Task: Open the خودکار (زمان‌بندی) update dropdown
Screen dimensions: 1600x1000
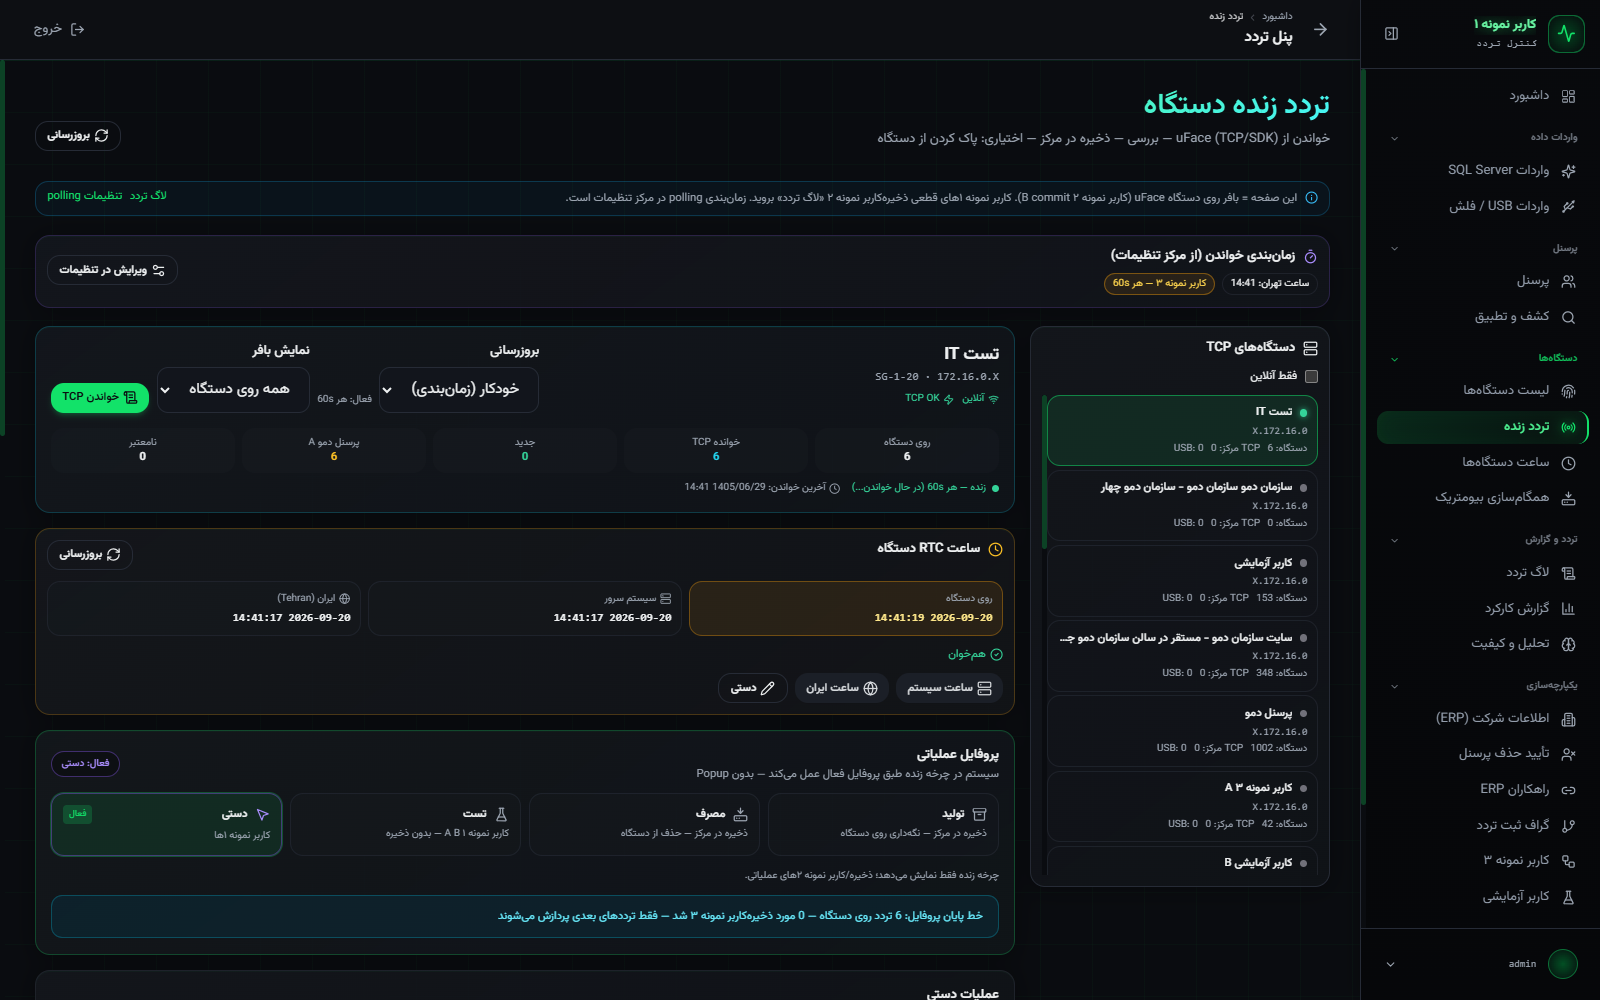Action: (459, 390)
